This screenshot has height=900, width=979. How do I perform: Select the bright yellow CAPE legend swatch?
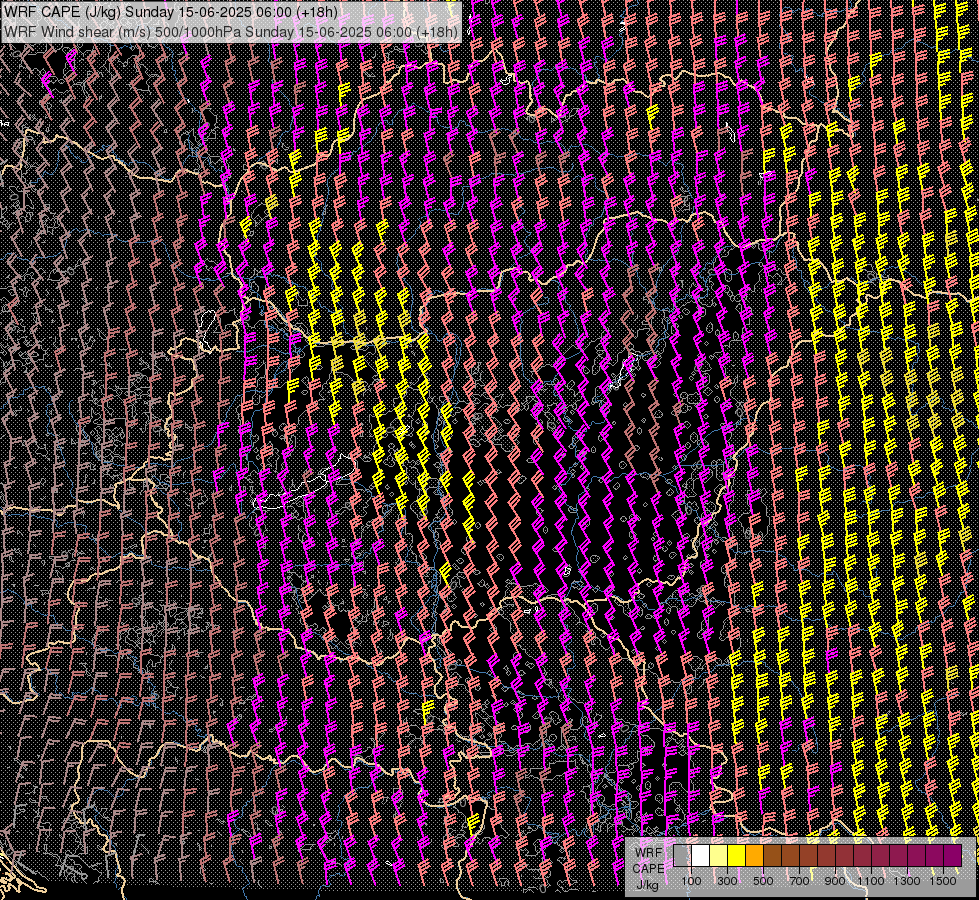pyautogui.click(x=737, y=855)
